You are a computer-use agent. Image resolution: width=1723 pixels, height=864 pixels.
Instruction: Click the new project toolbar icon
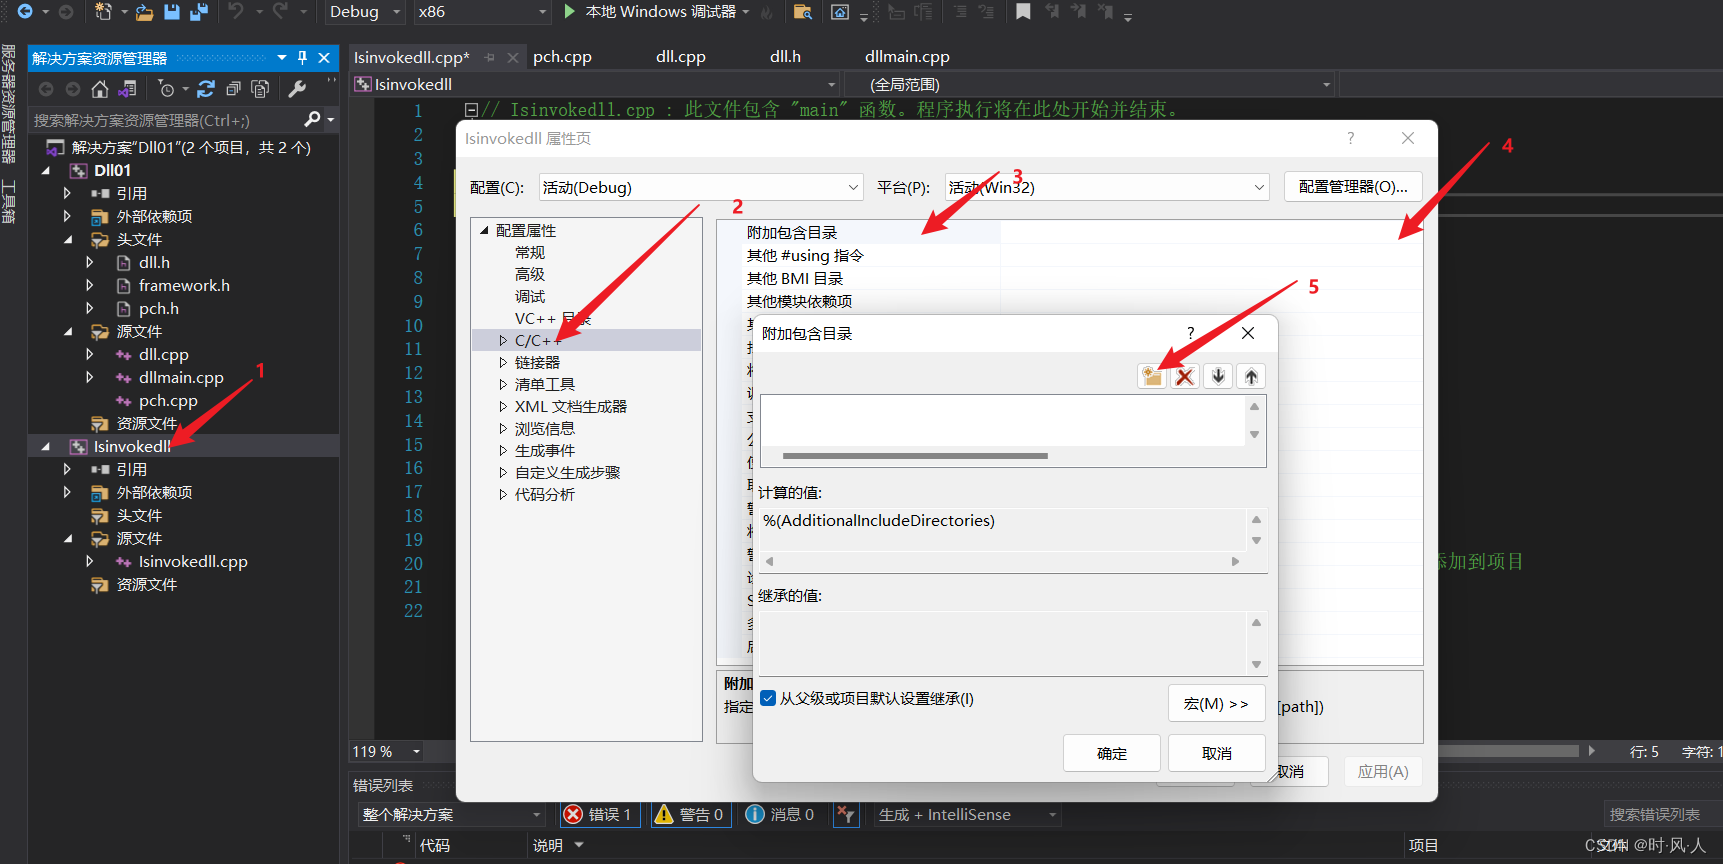[x=103, y=11]
